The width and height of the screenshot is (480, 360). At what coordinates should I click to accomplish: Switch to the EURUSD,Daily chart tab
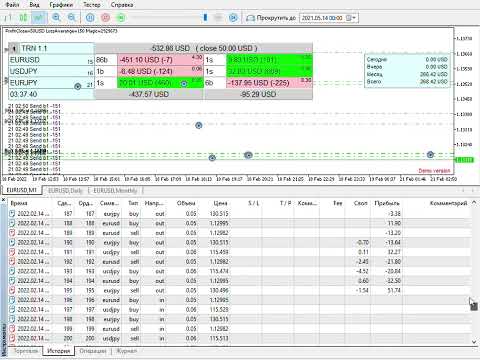point(65,191)
